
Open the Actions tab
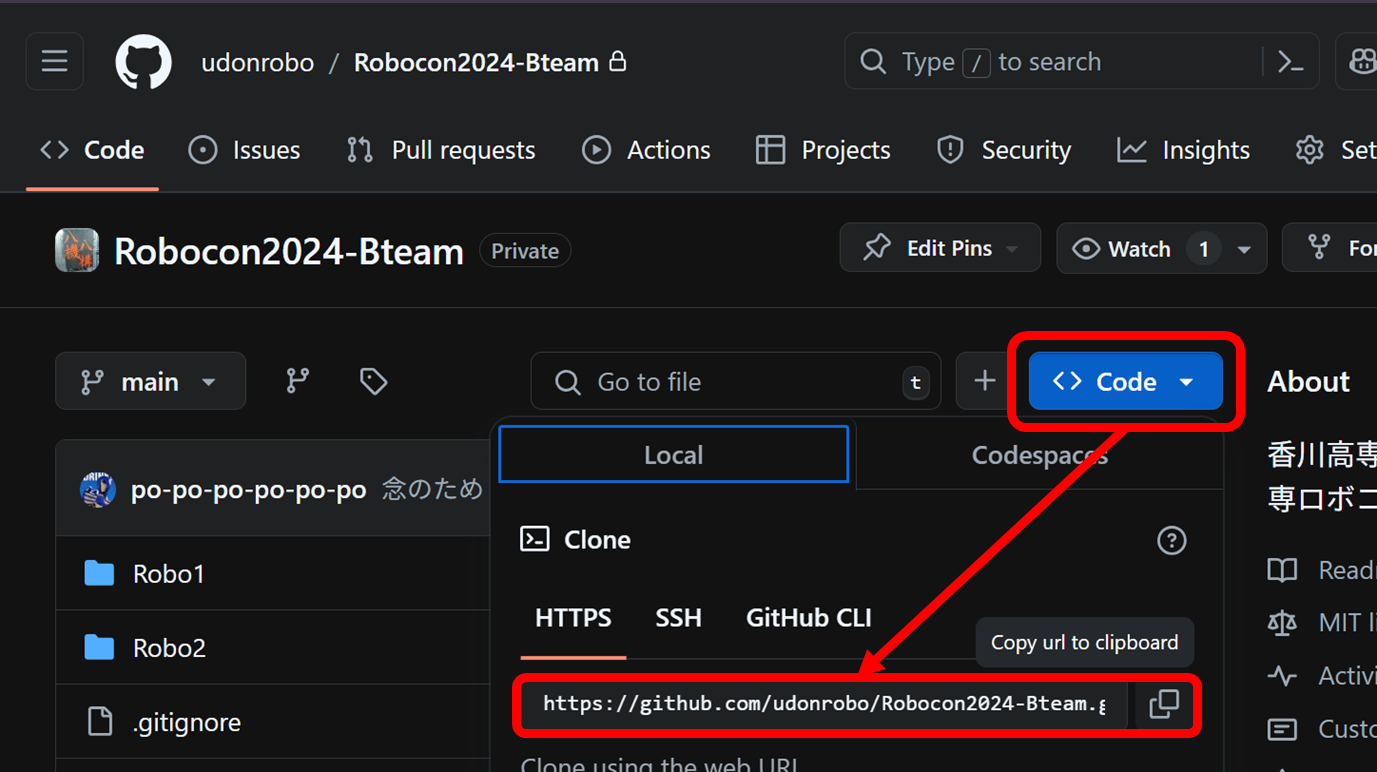coord(646,150)
